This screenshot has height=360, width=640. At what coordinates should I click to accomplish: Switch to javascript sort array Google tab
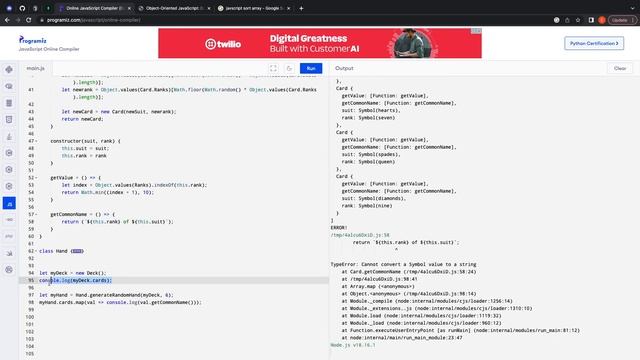pos(253,8)
